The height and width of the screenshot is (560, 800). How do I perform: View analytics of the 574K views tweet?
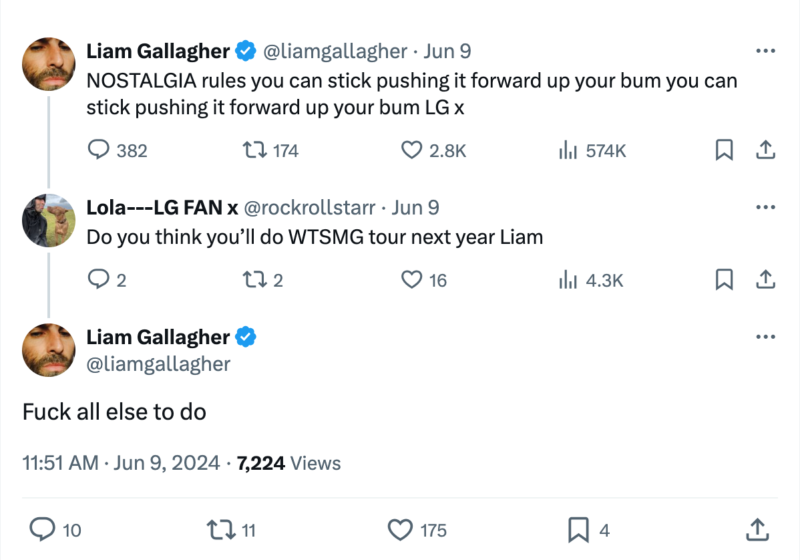click(569, 150)
